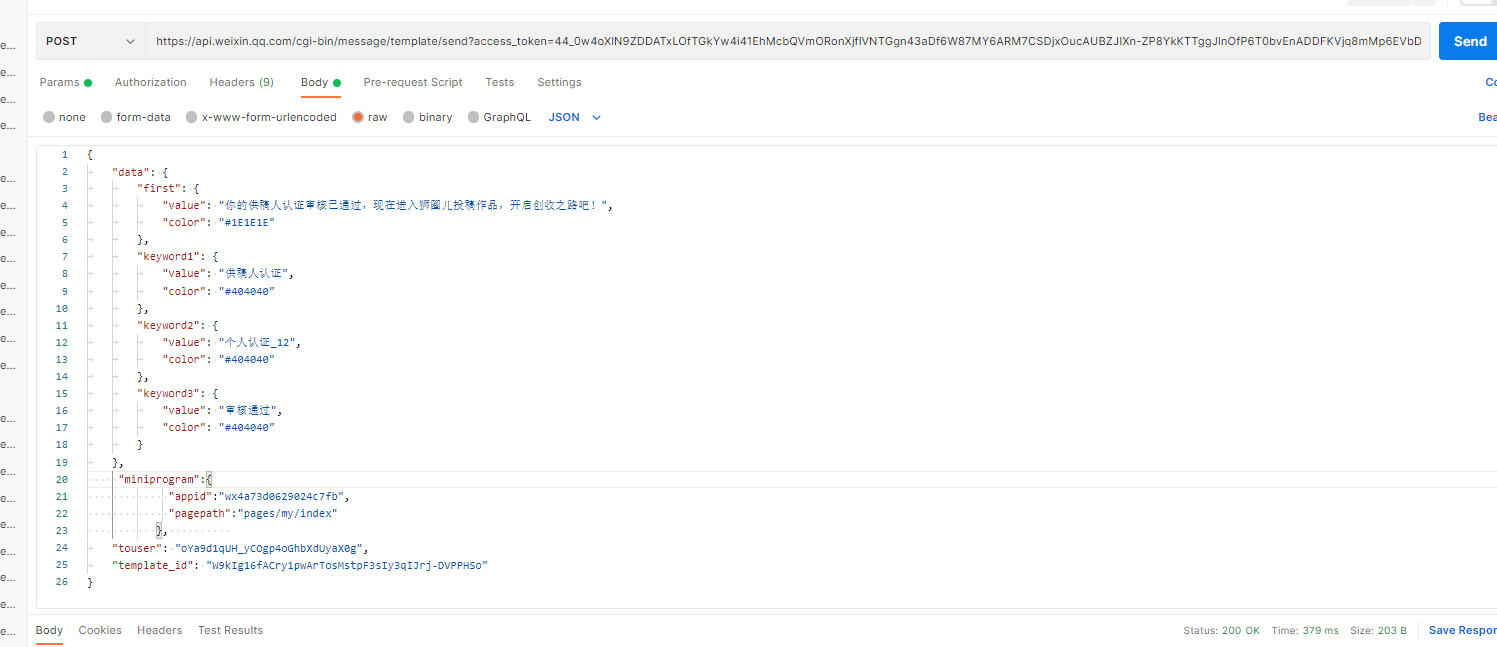Click the POST method chevron arrow
Image resolution: width=1497 pixels, height=647 pixels.
130,42
